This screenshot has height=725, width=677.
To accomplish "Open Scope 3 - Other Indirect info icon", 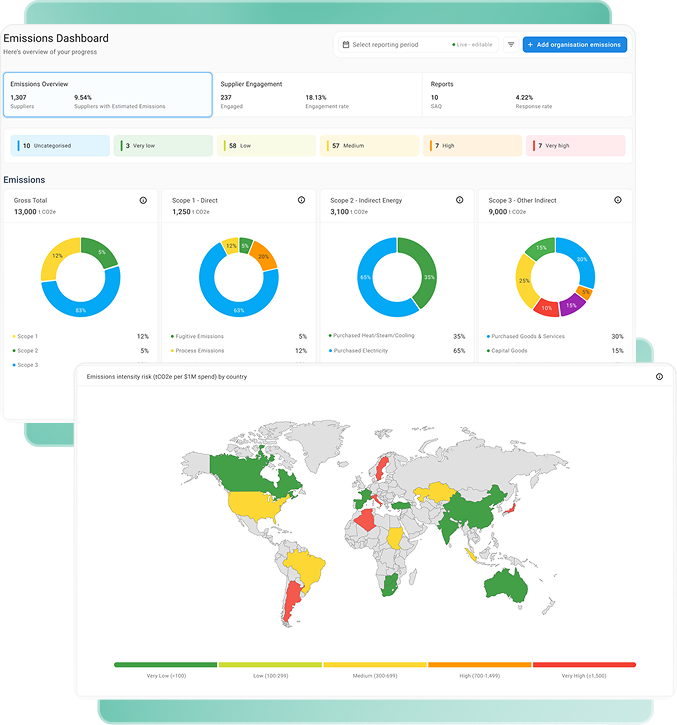I will (x=617, y=200).
